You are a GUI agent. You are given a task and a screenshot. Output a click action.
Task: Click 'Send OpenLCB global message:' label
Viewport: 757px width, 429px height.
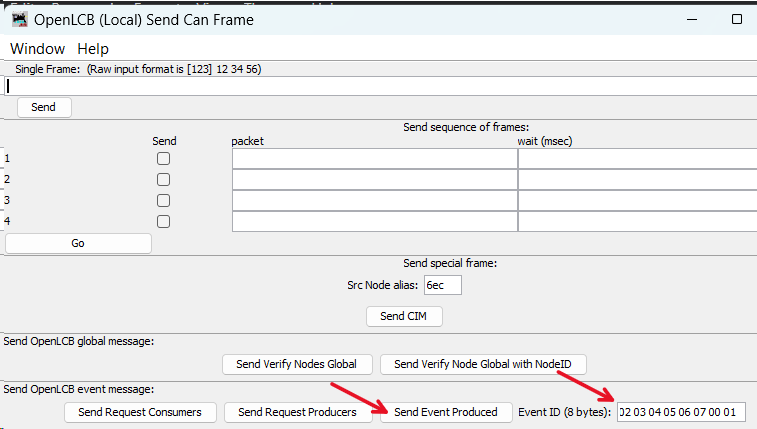(x=79, y=341)
